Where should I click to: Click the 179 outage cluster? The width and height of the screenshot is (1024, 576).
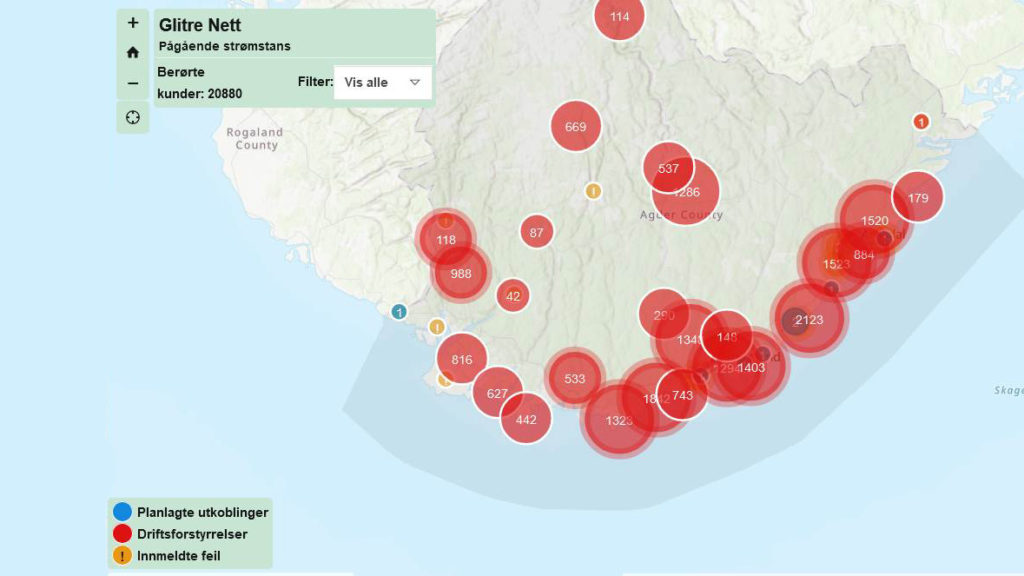pos(918,198)
